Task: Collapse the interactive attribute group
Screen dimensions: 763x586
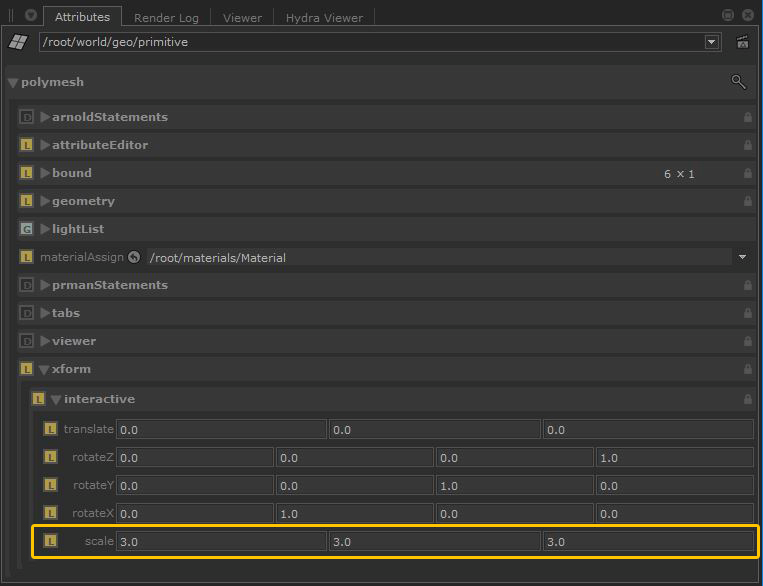Action: 56,399
